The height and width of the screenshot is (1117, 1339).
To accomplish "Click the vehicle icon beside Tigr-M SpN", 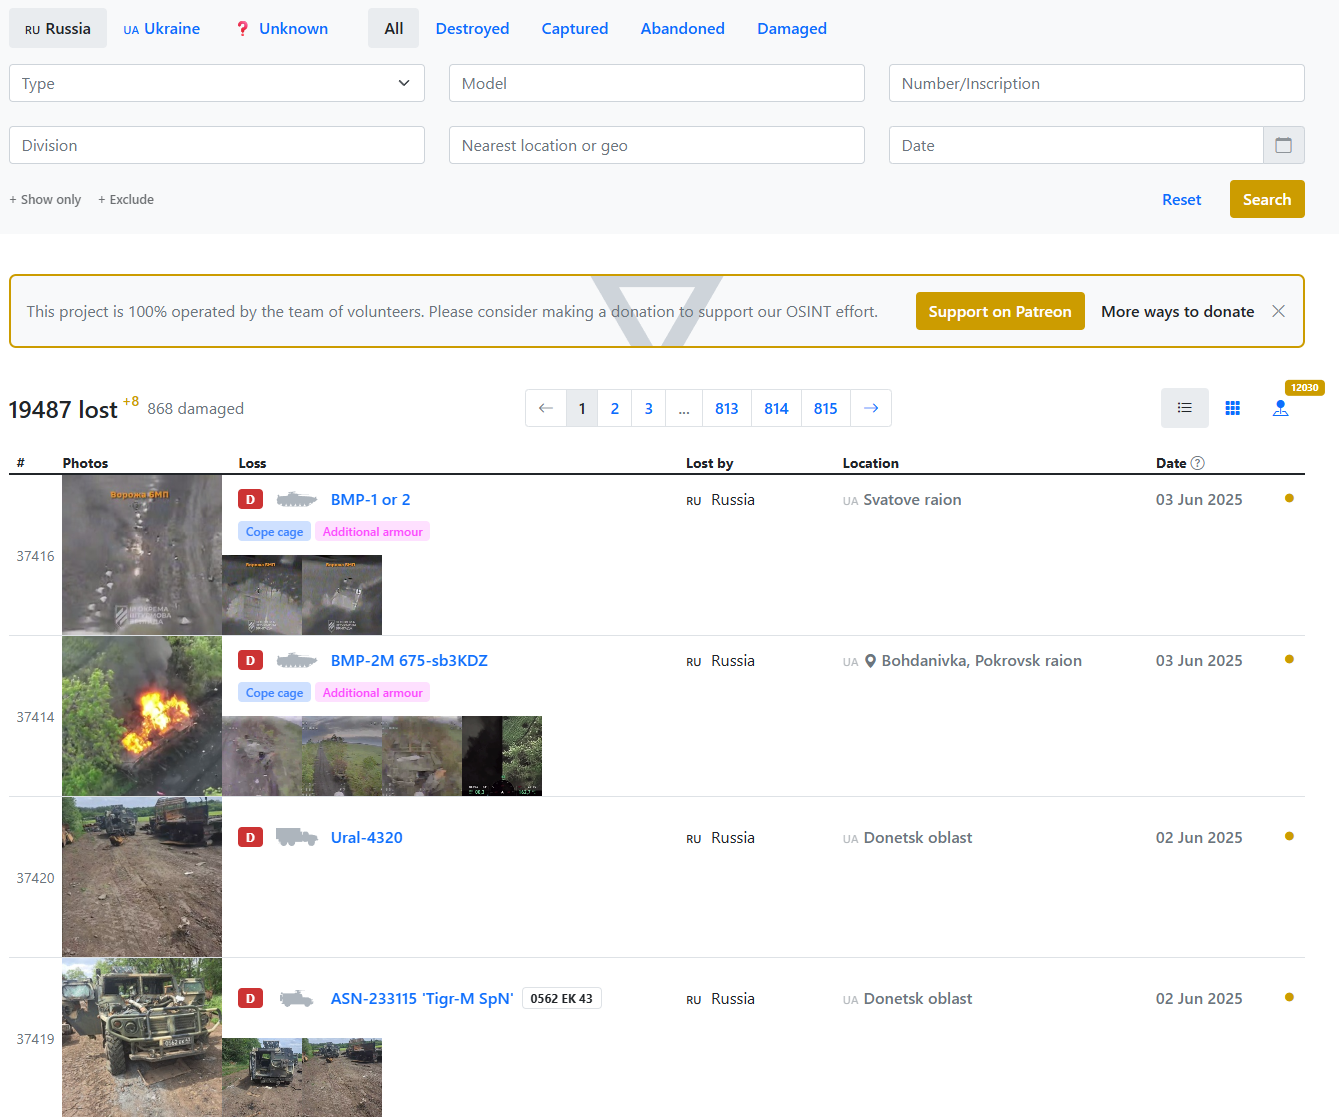I will (296, 998).
